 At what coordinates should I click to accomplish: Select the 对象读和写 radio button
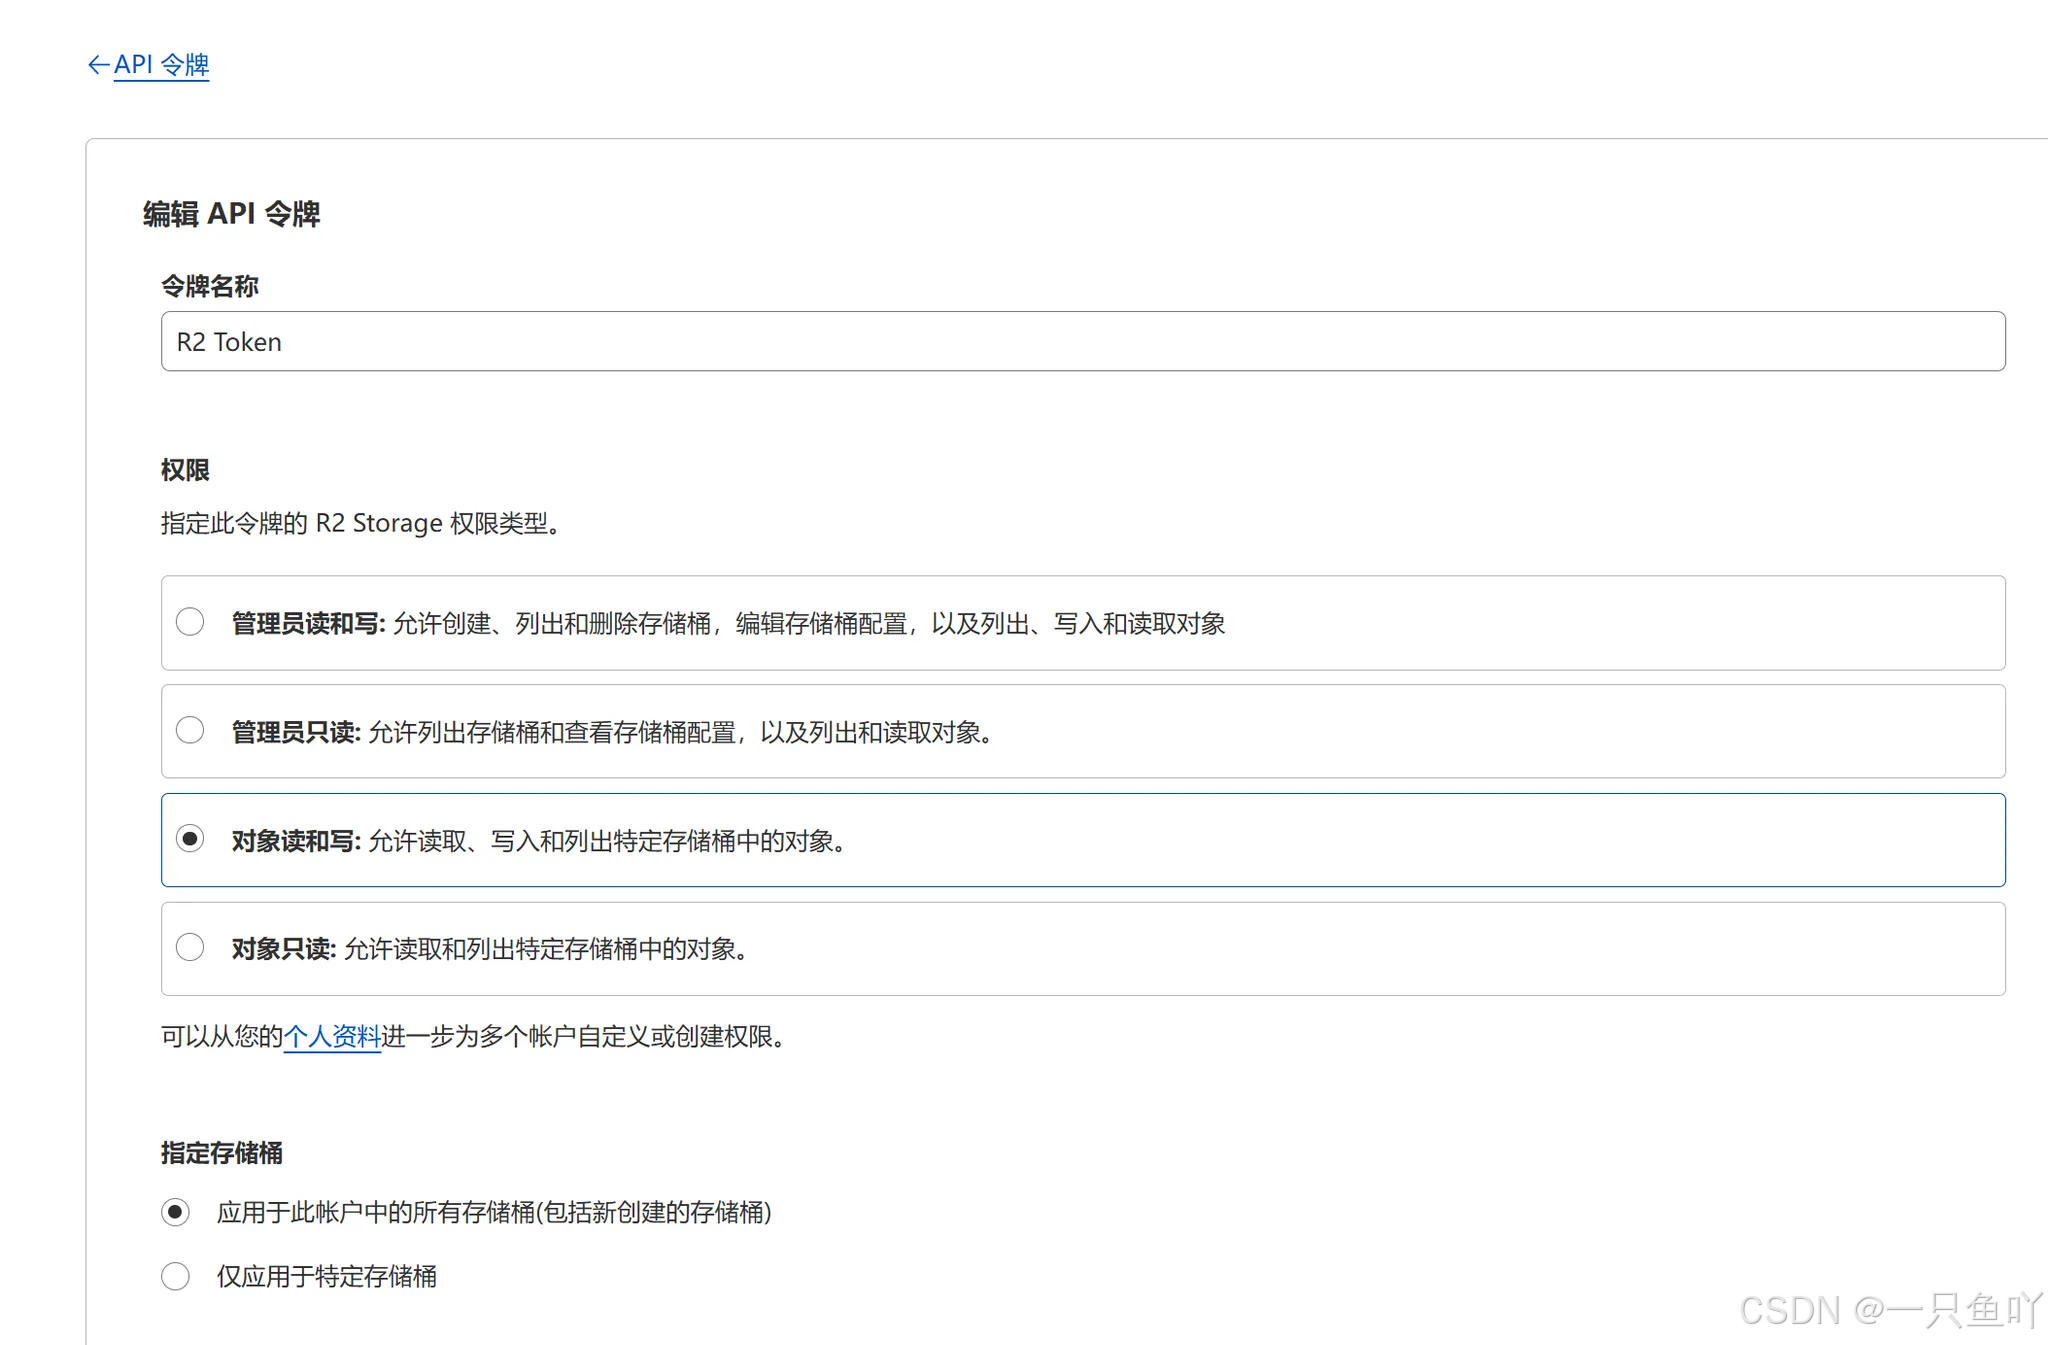coord(190,839)
